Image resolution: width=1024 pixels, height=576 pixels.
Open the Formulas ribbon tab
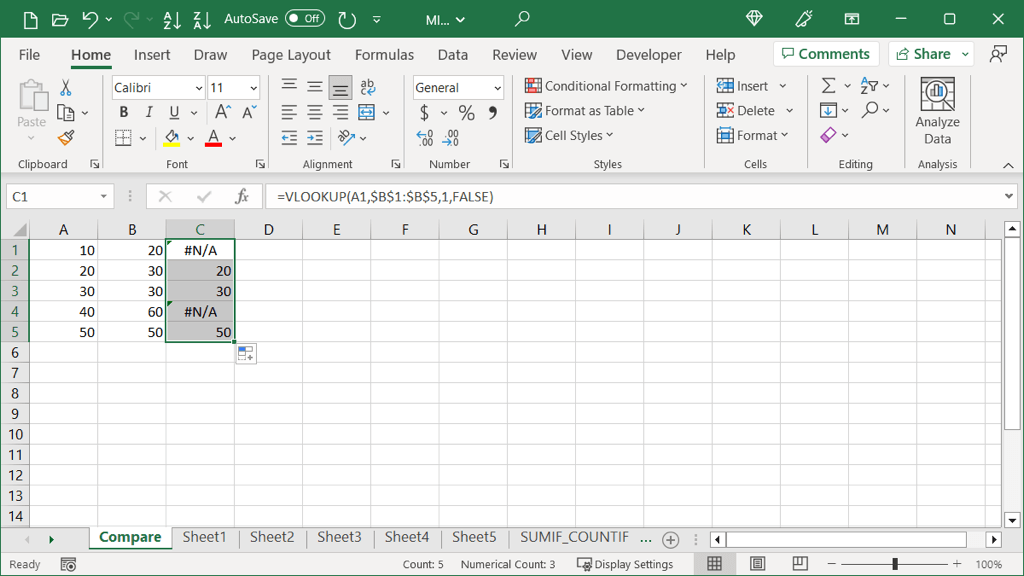[384, 55]
